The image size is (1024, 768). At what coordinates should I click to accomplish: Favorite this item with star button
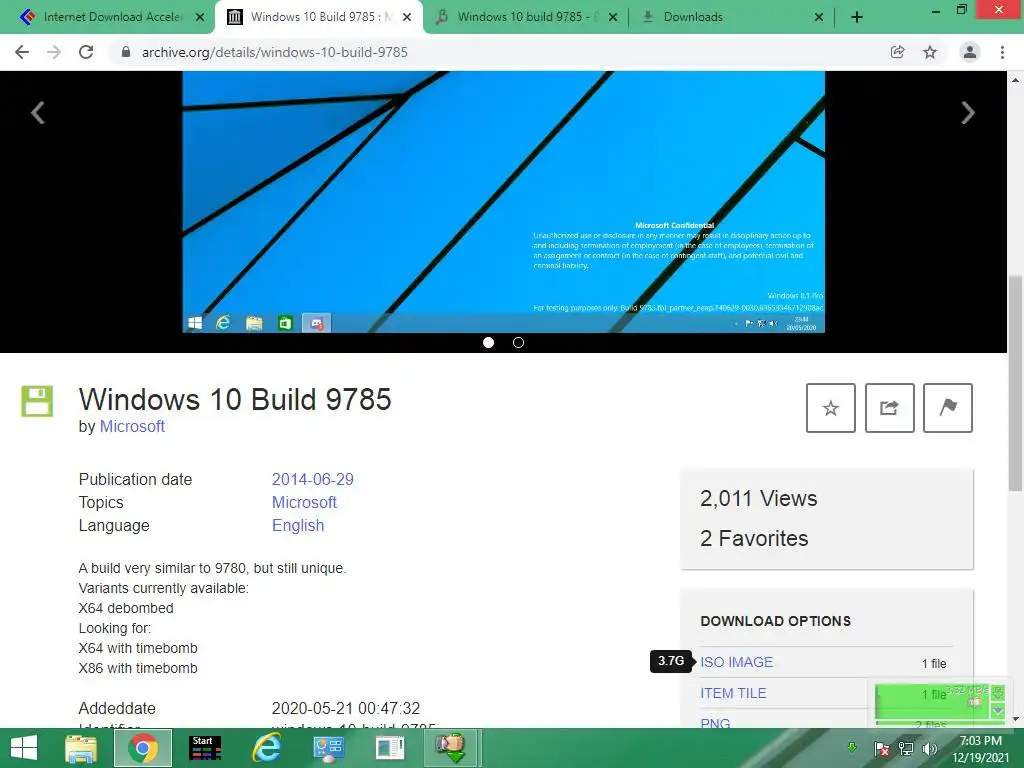tap(831, 408)
